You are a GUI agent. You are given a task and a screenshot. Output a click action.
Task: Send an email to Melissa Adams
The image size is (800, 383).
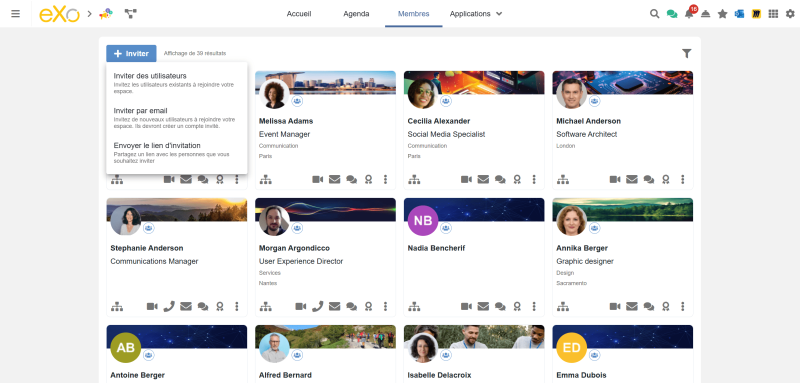coord(334,180)
